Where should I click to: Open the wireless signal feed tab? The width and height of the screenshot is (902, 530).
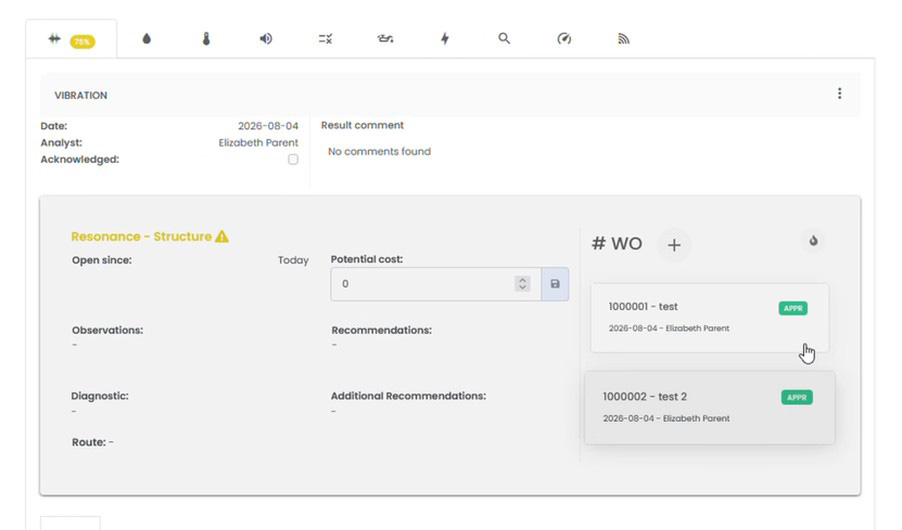point(624,39)
